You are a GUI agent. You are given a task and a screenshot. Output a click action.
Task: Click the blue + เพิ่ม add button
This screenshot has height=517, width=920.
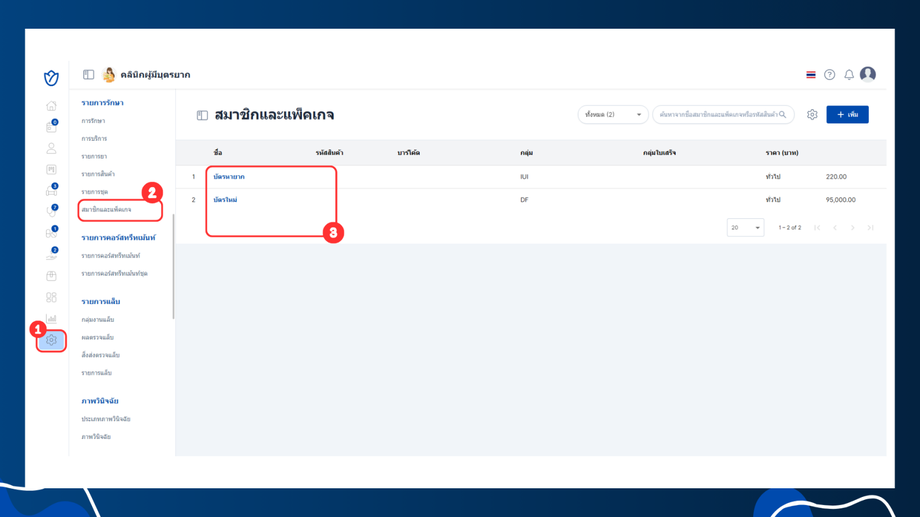(x=847, y=114)
